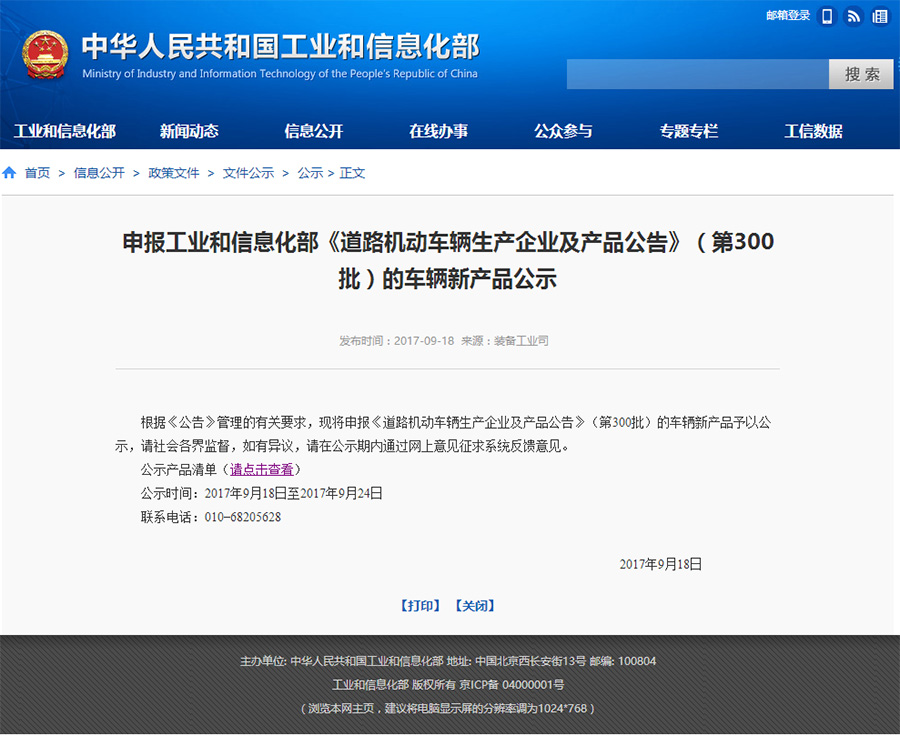Click the 联系电话 010-68205628 line
Viewport: 900px width, 736px height.
click(211, 517)
